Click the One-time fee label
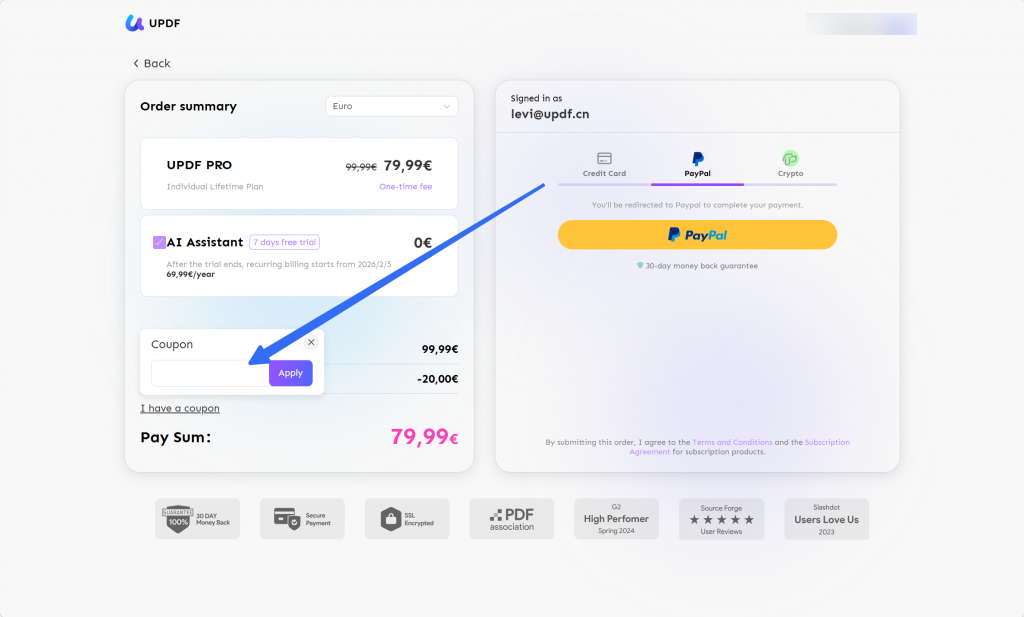Viewport: 1024px width, 617px height. click(x=406, y=187)
